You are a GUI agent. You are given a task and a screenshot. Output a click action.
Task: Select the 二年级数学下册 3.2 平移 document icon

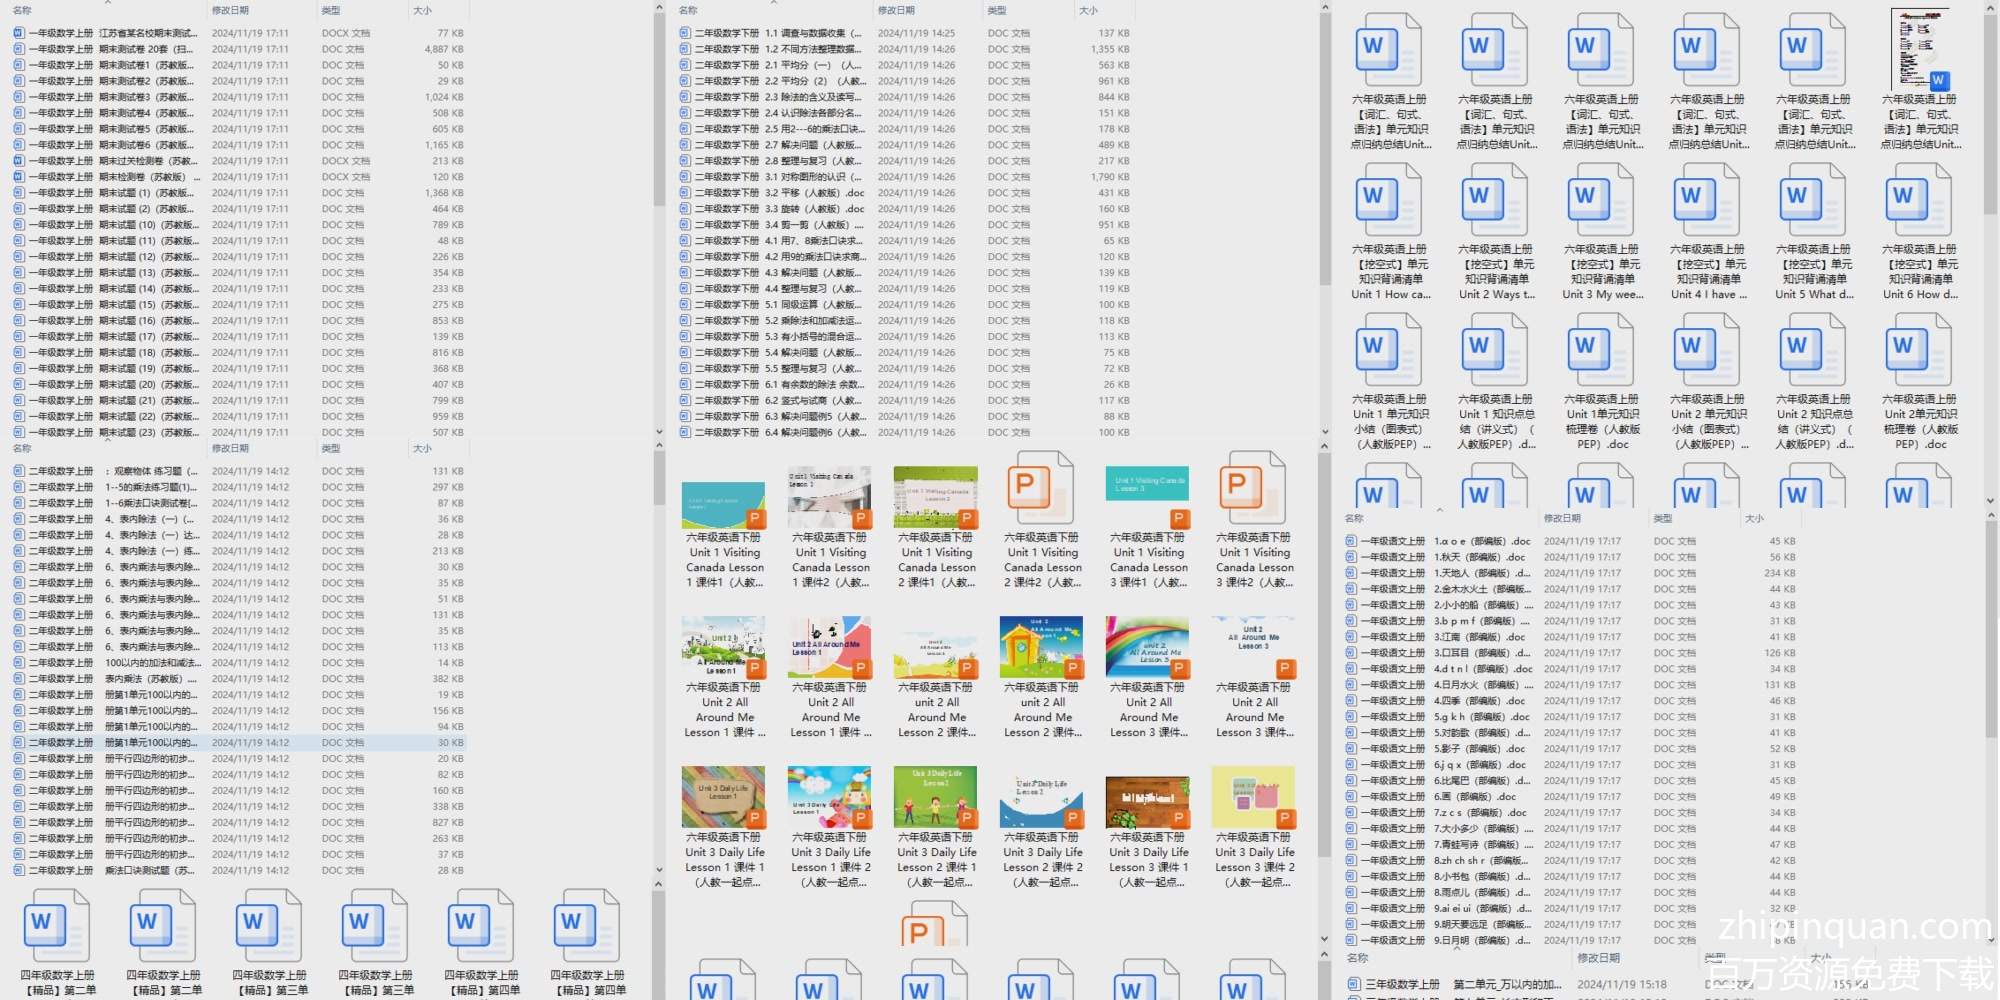tap(685, 193)
